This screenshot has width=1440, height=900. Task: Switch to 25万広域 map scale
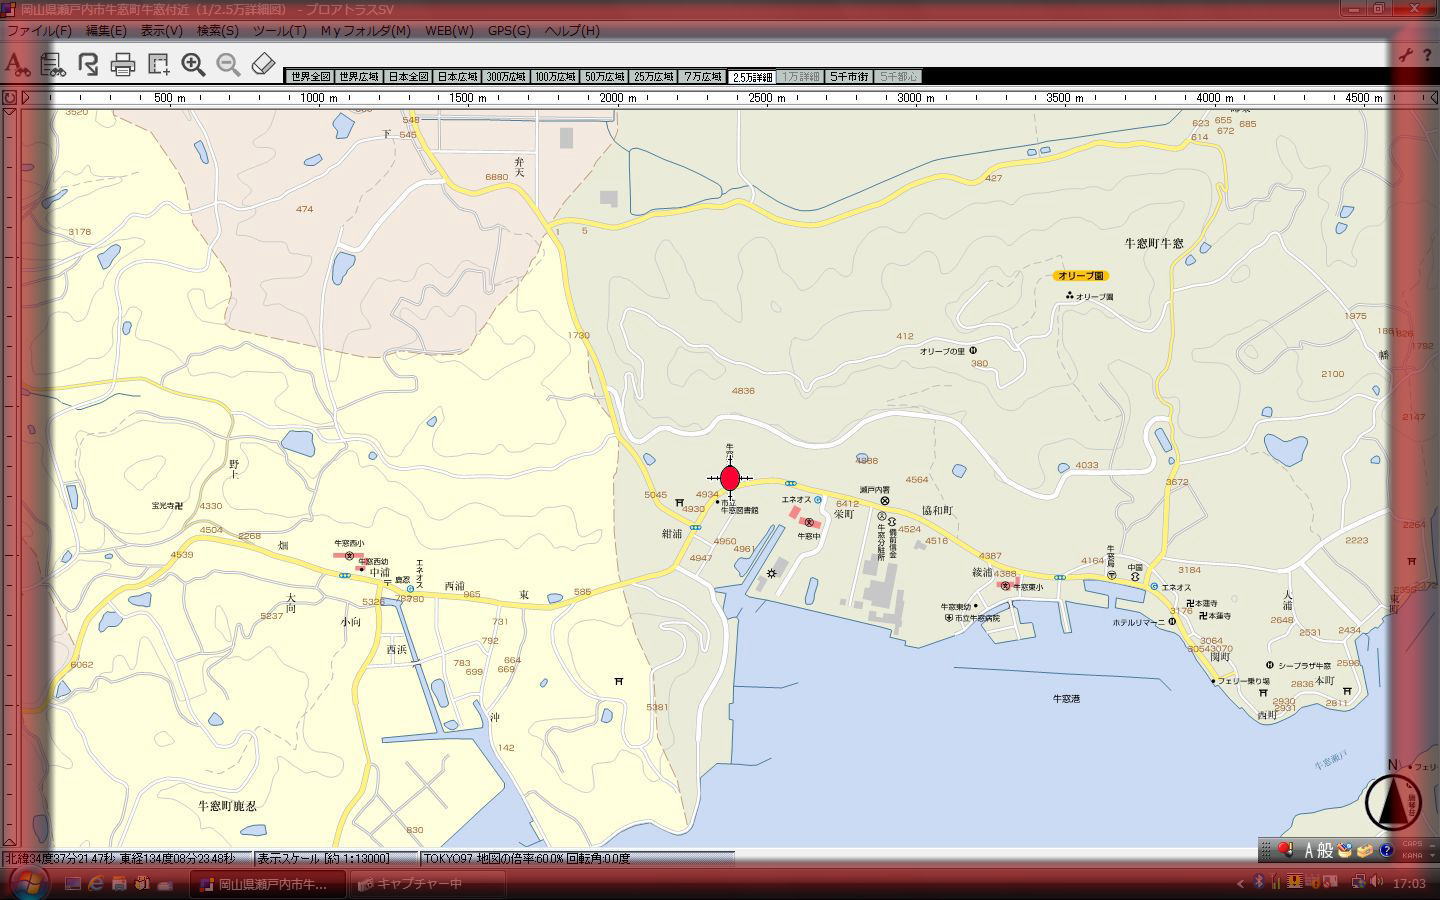tap(653, 77)
